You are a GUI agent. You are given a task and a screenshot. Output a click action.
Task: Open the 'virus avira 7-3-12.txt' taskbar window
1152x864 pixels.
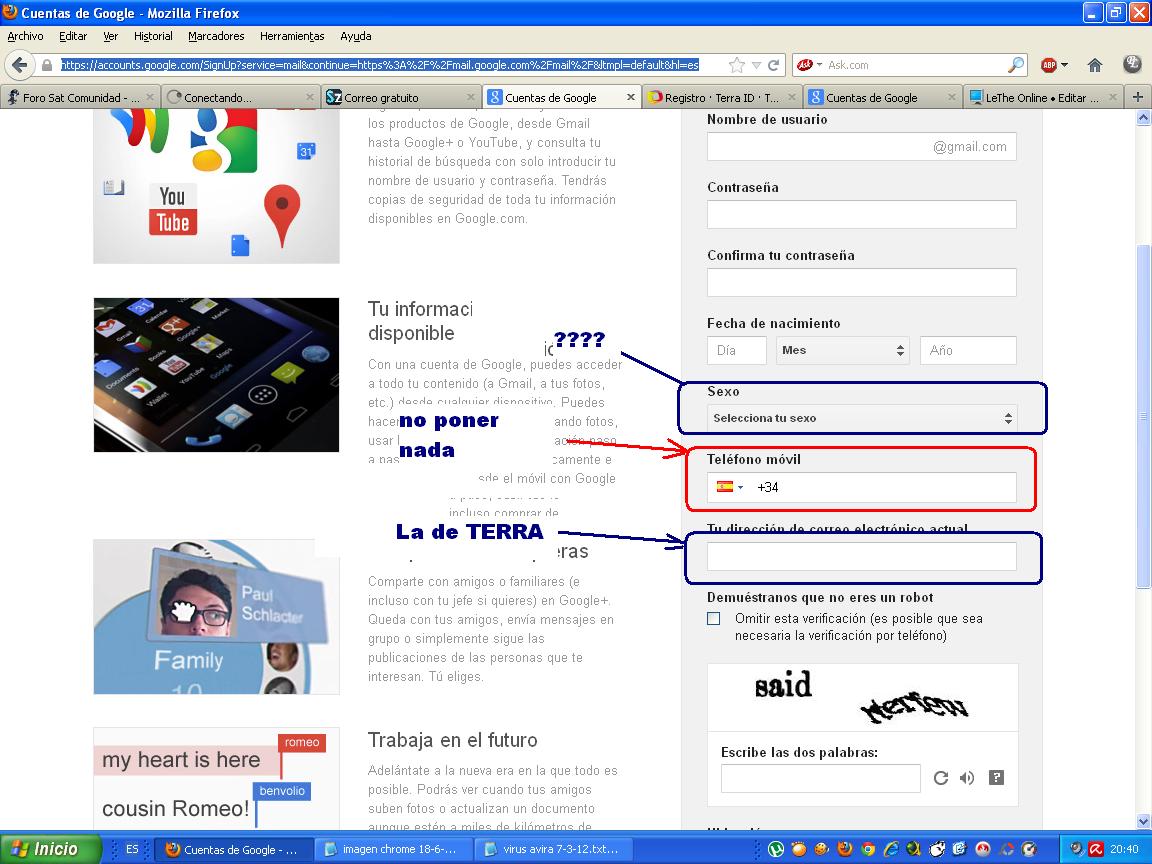click(x=554, y=849)
